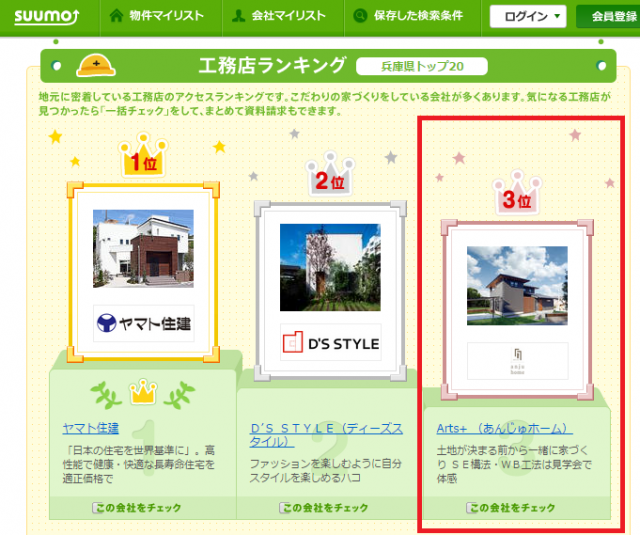Screen dimensions: 640x535
Task: Click the person icon beside 会社マイリスト
Action: tap(238, 16)
